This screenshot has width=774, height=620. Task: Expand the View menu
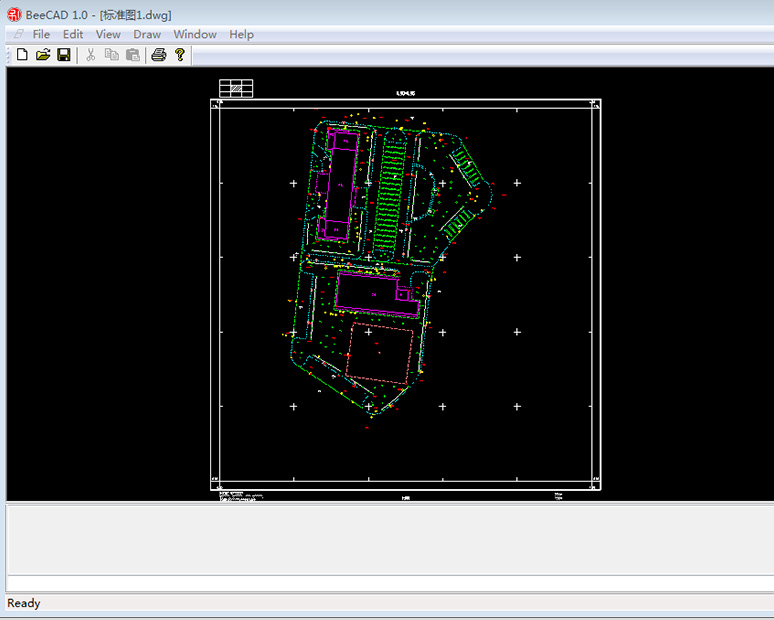click(x=108, y=34)
